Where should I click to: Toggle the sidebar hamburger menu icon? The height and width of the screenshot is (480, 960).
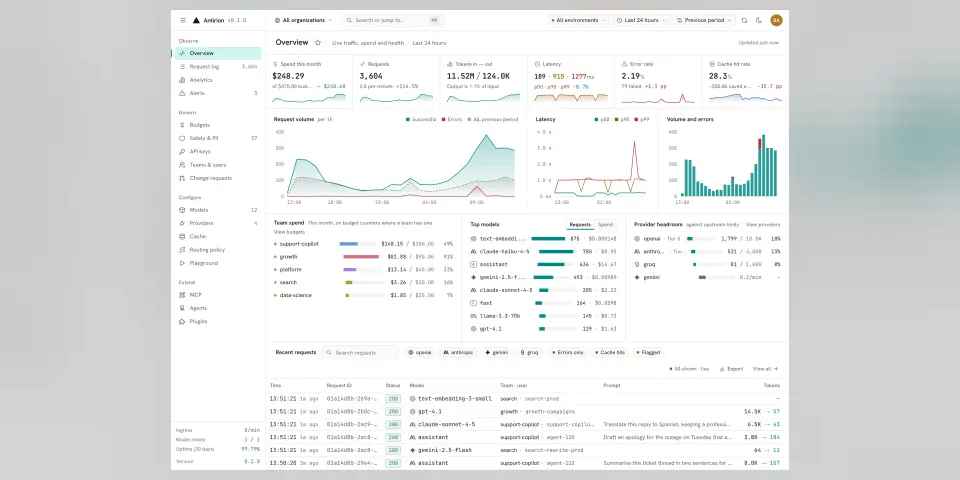(182, 20)
